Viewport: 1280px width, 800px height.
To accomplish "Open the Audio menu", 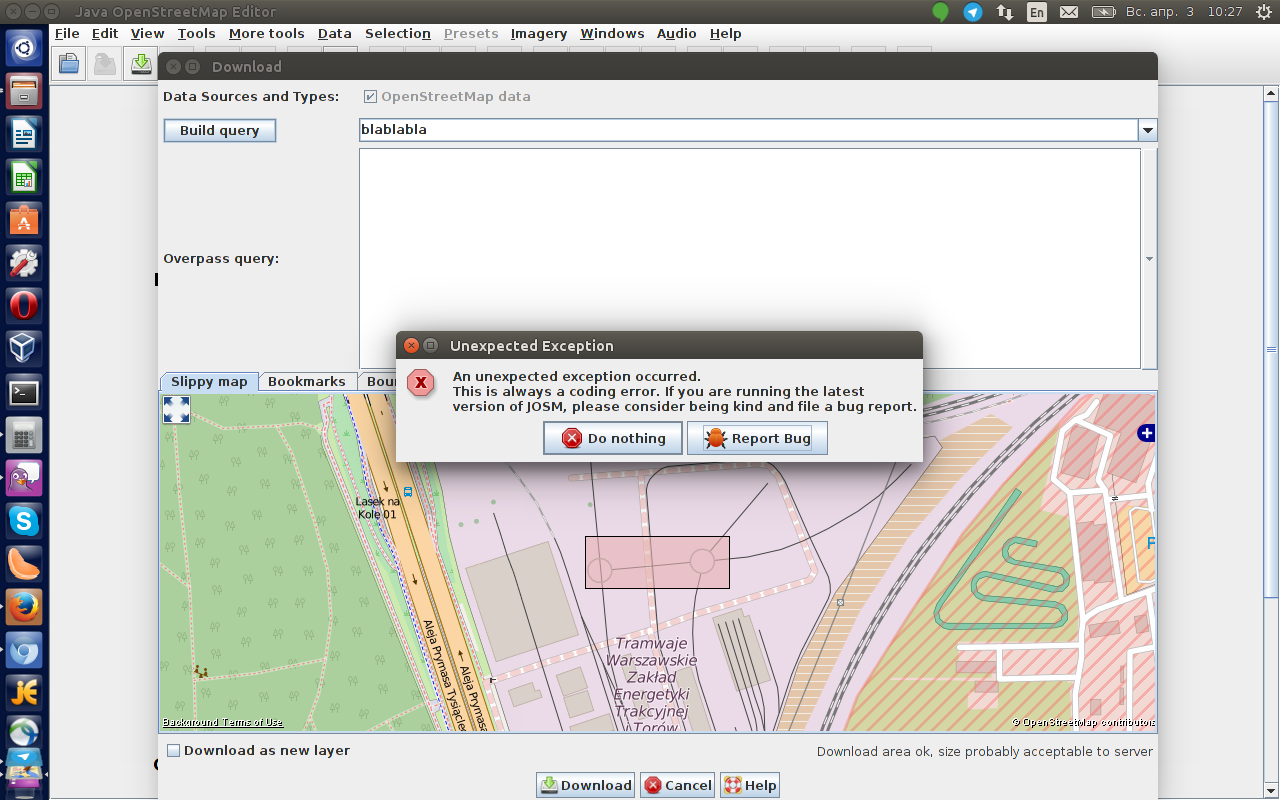I will 676,33.
